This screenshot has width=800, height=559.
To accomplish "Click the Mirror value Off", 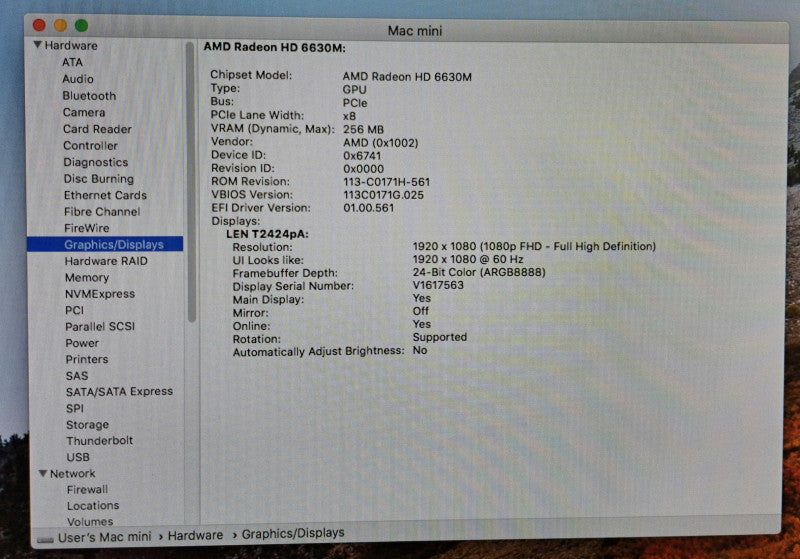I will 420,311.
